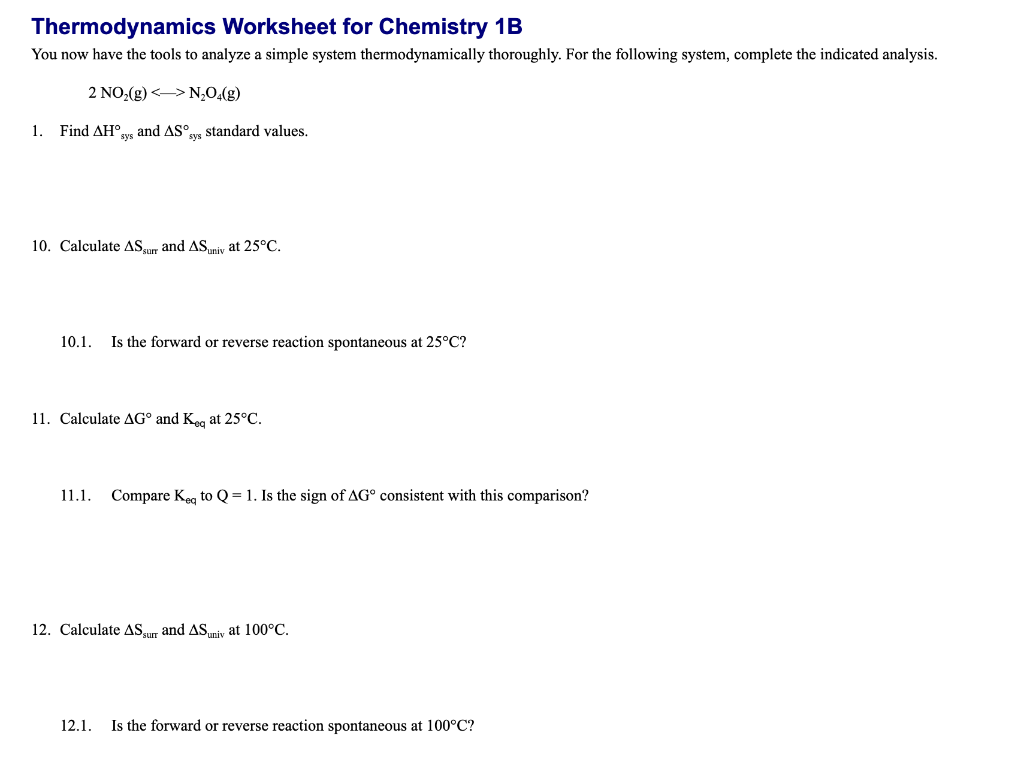Click sub-question 10.1 about spontaneity at 25°C
Viewport: 1024px width, 772px height.
(x=263, y=342)
